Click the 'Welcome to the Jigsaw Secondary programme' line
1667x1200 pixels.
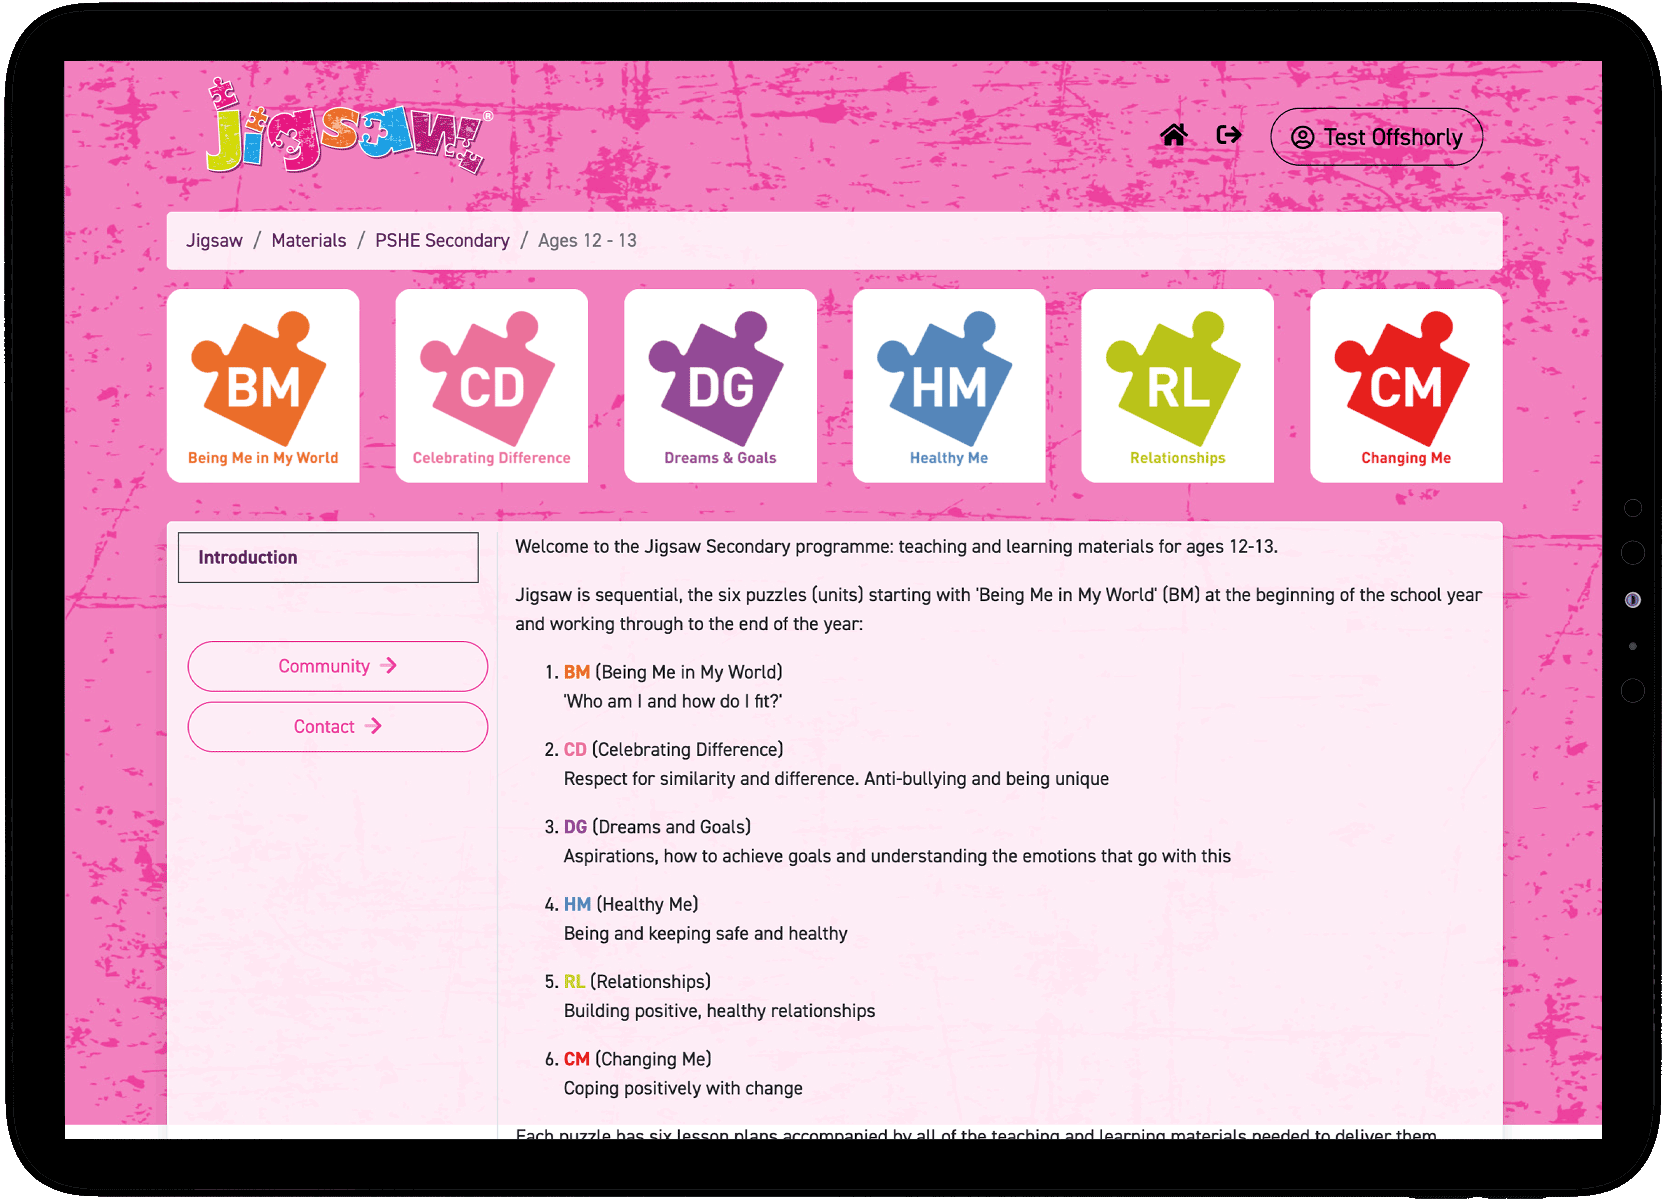[896, 547]
